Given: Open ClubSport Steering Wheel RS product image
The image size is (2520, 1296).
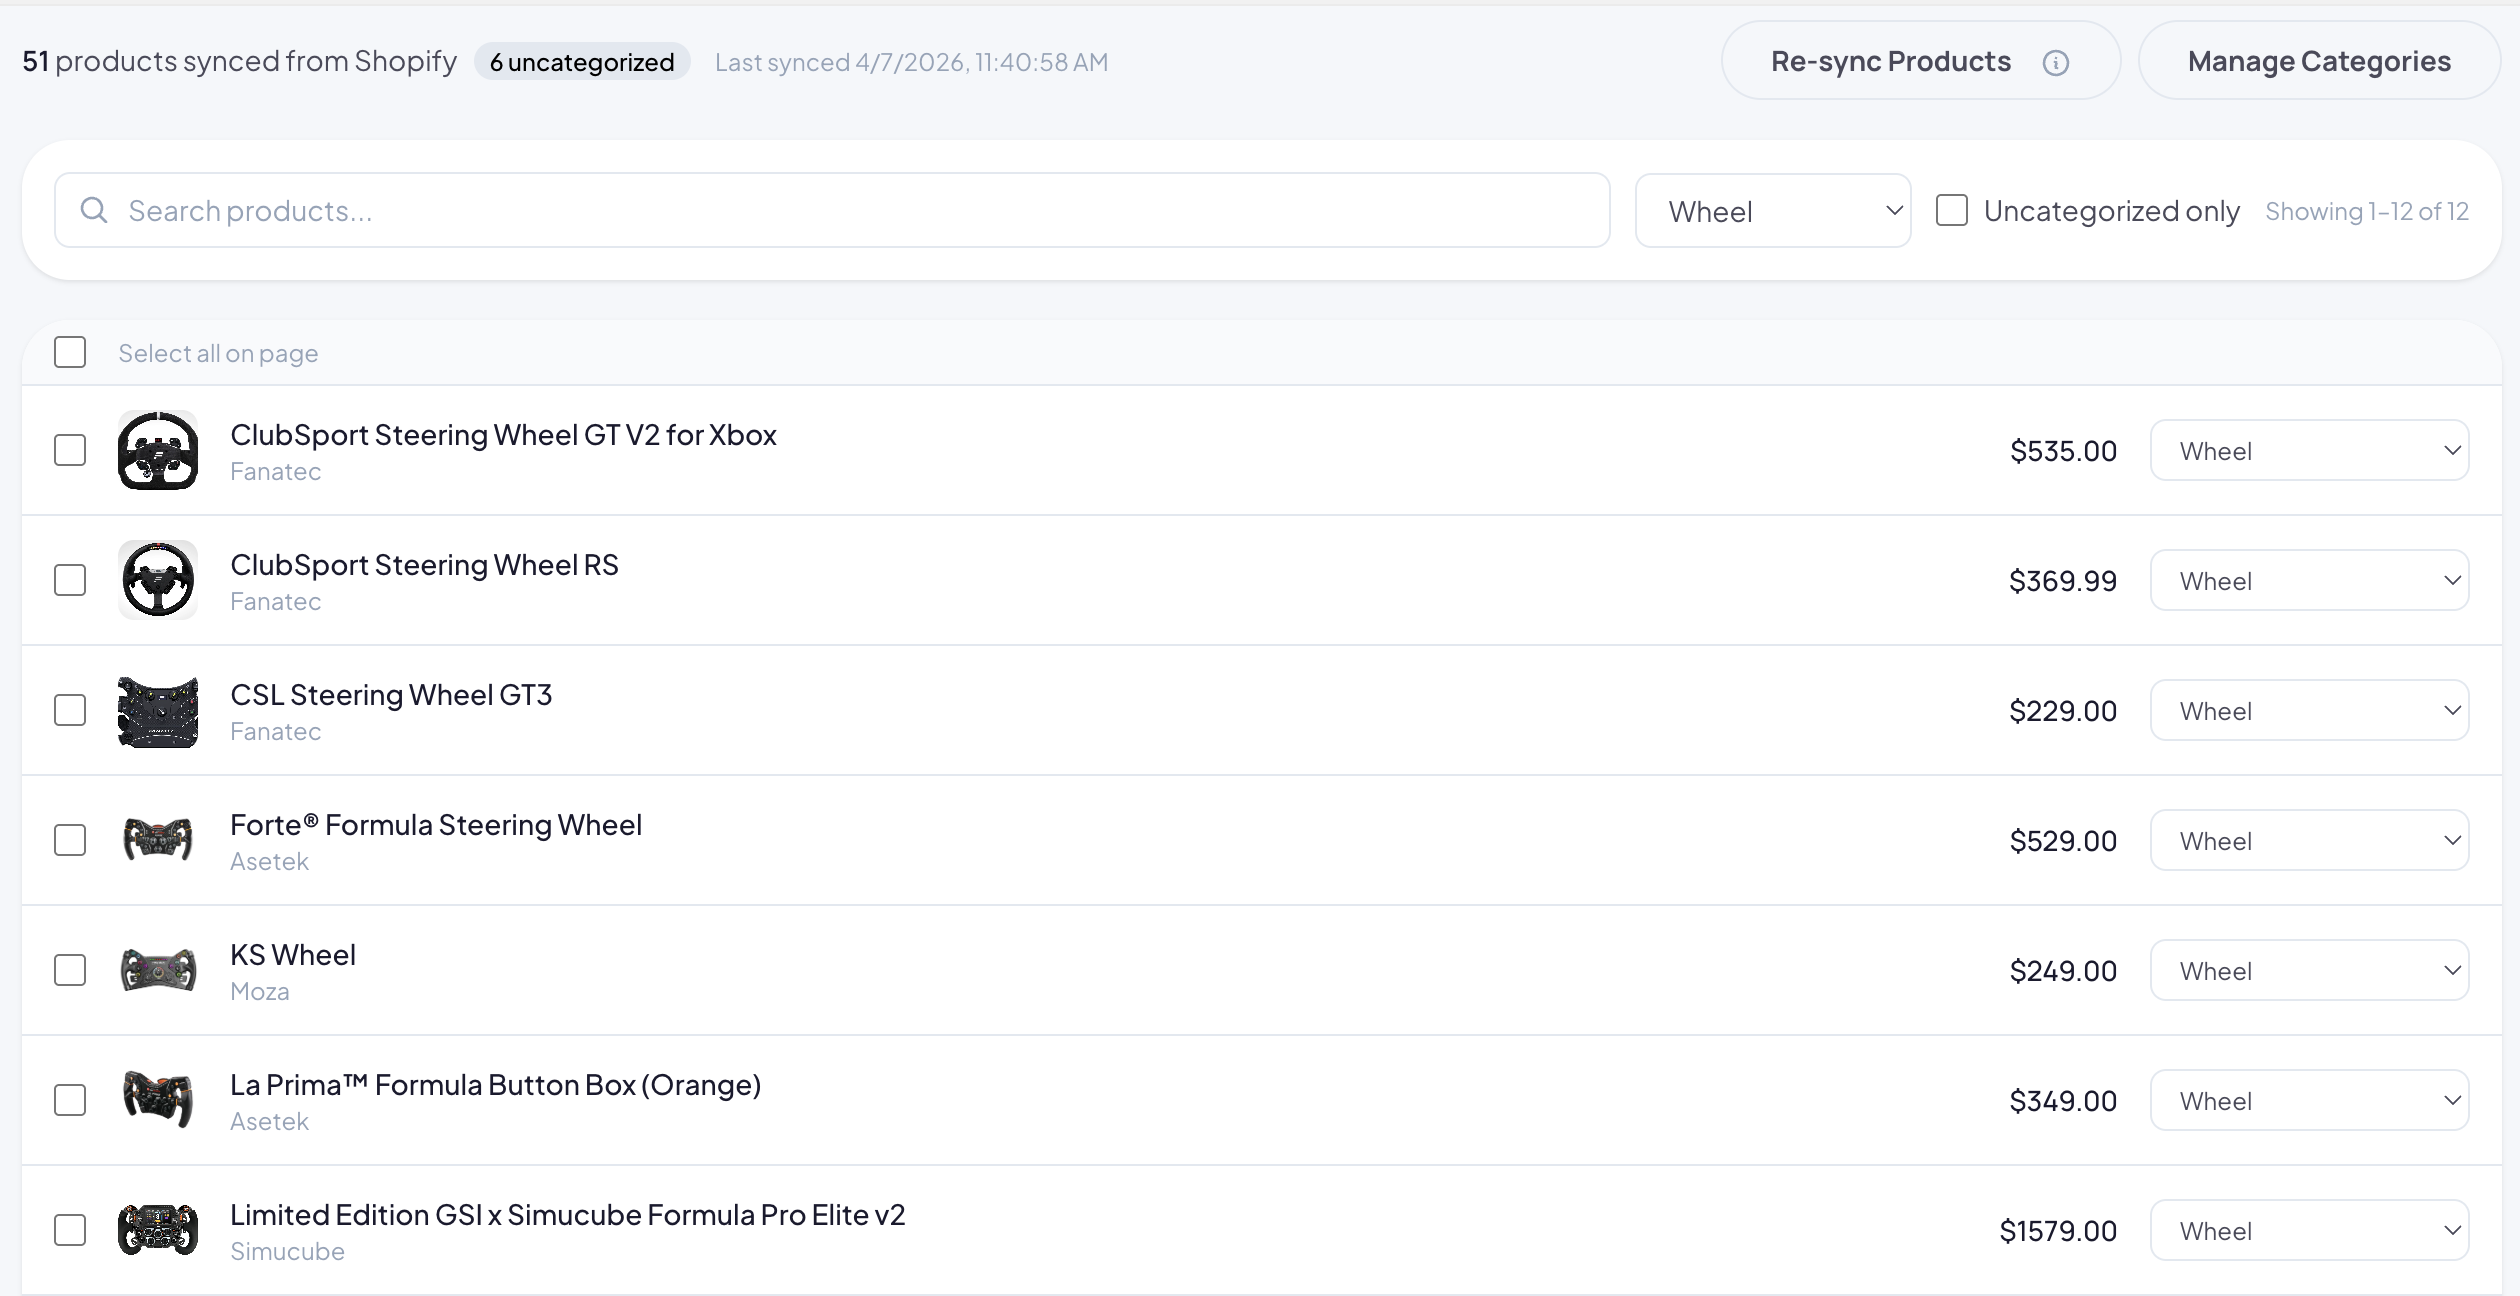Looking at the screenshot, I should tap(158, 580).
